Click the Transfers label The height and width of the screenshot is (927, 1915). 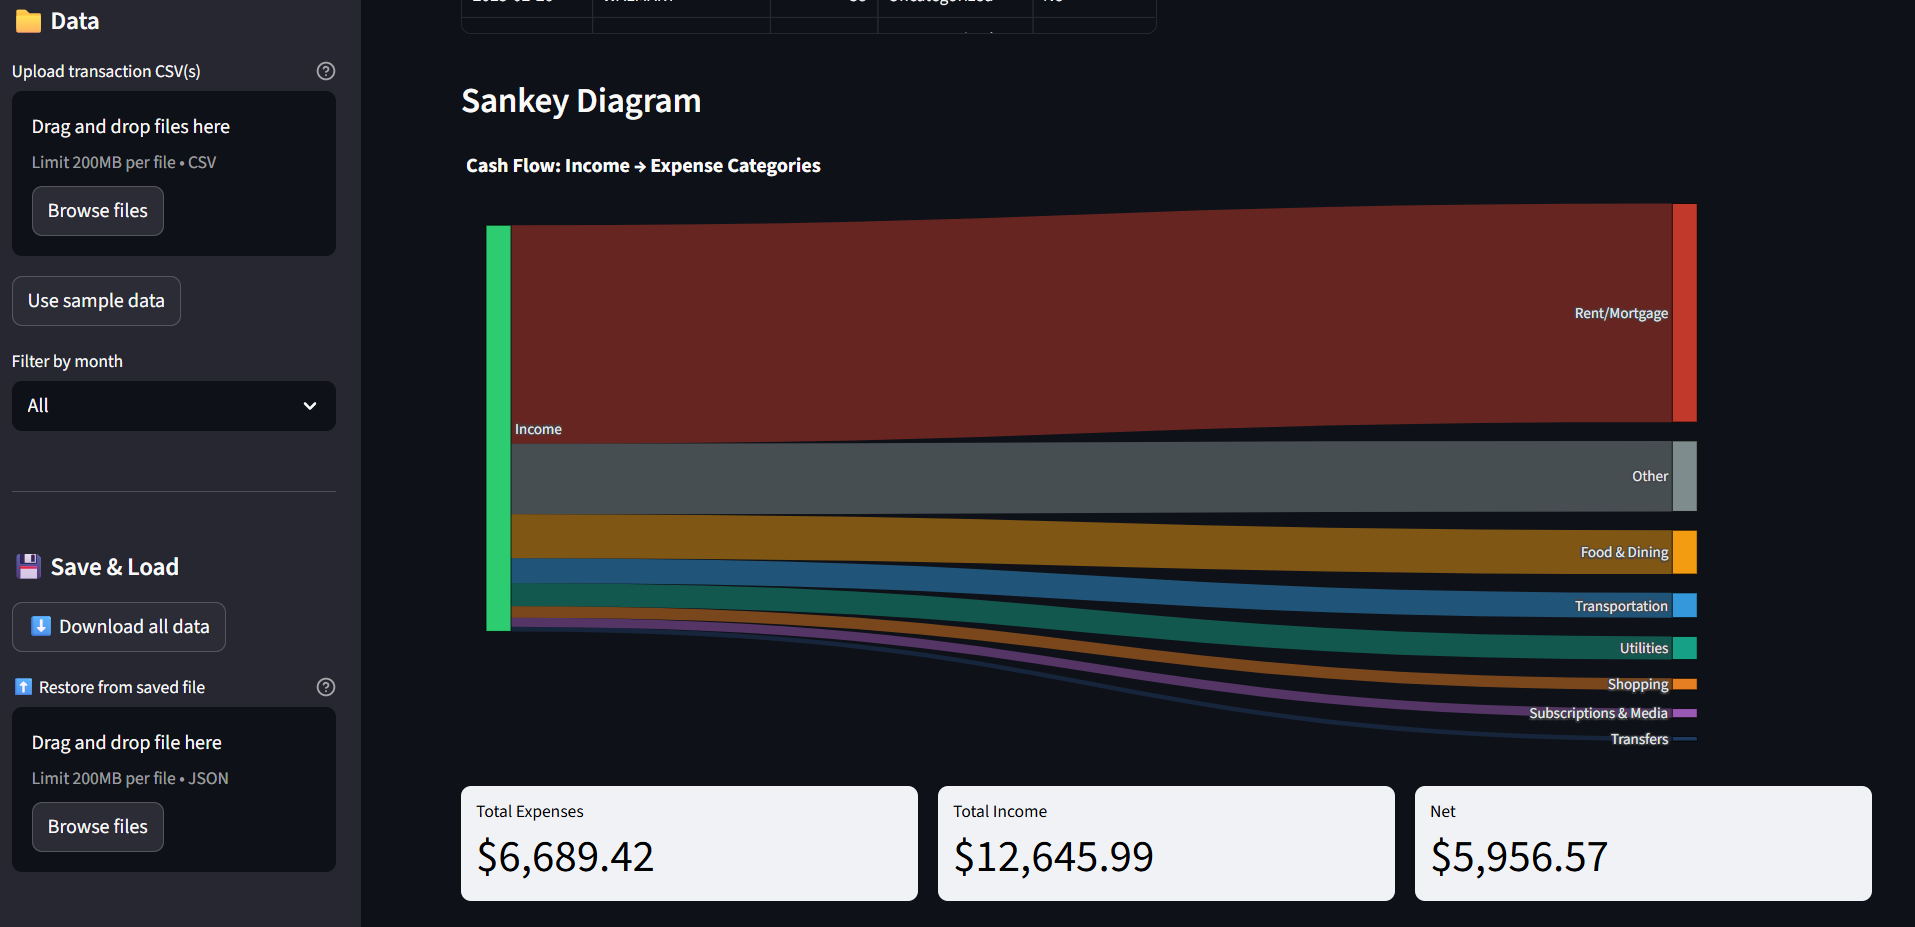tap(1639, 739)
